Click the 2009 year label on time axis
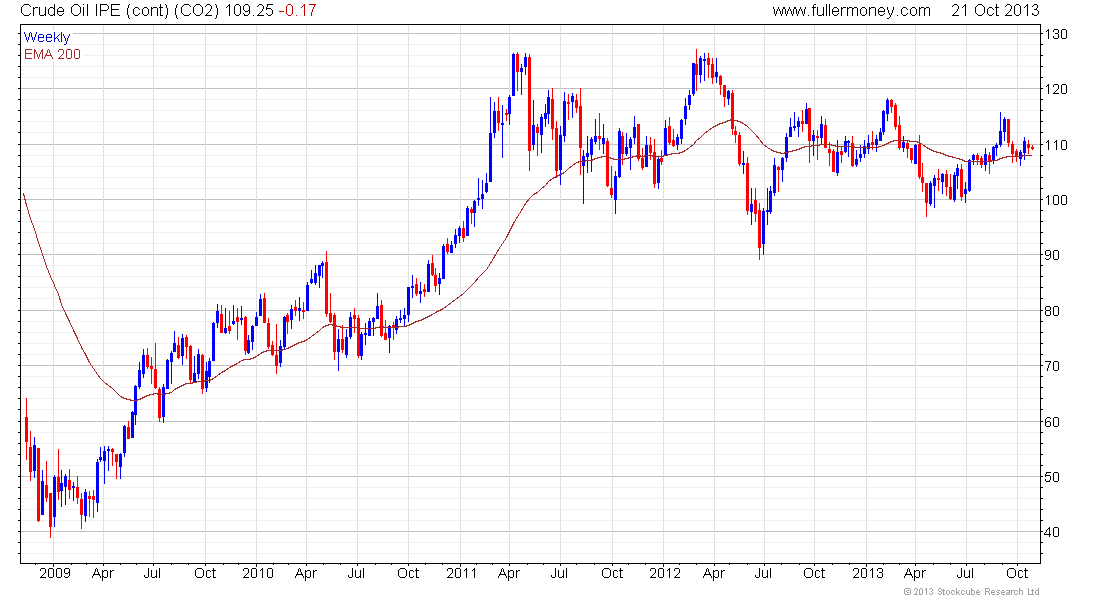The width and height of the screenshot is (1100, 600). (x=55, y=573)
